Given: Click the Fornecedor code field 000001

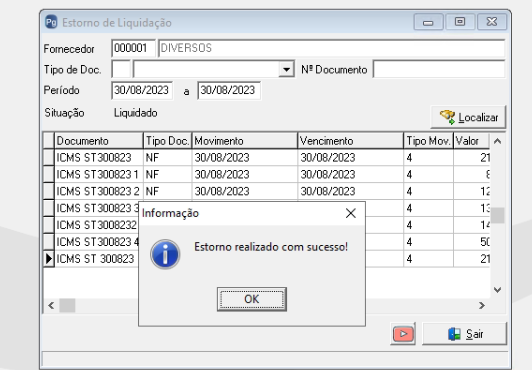Looking at the screenshot, I should tap(133, 48).
